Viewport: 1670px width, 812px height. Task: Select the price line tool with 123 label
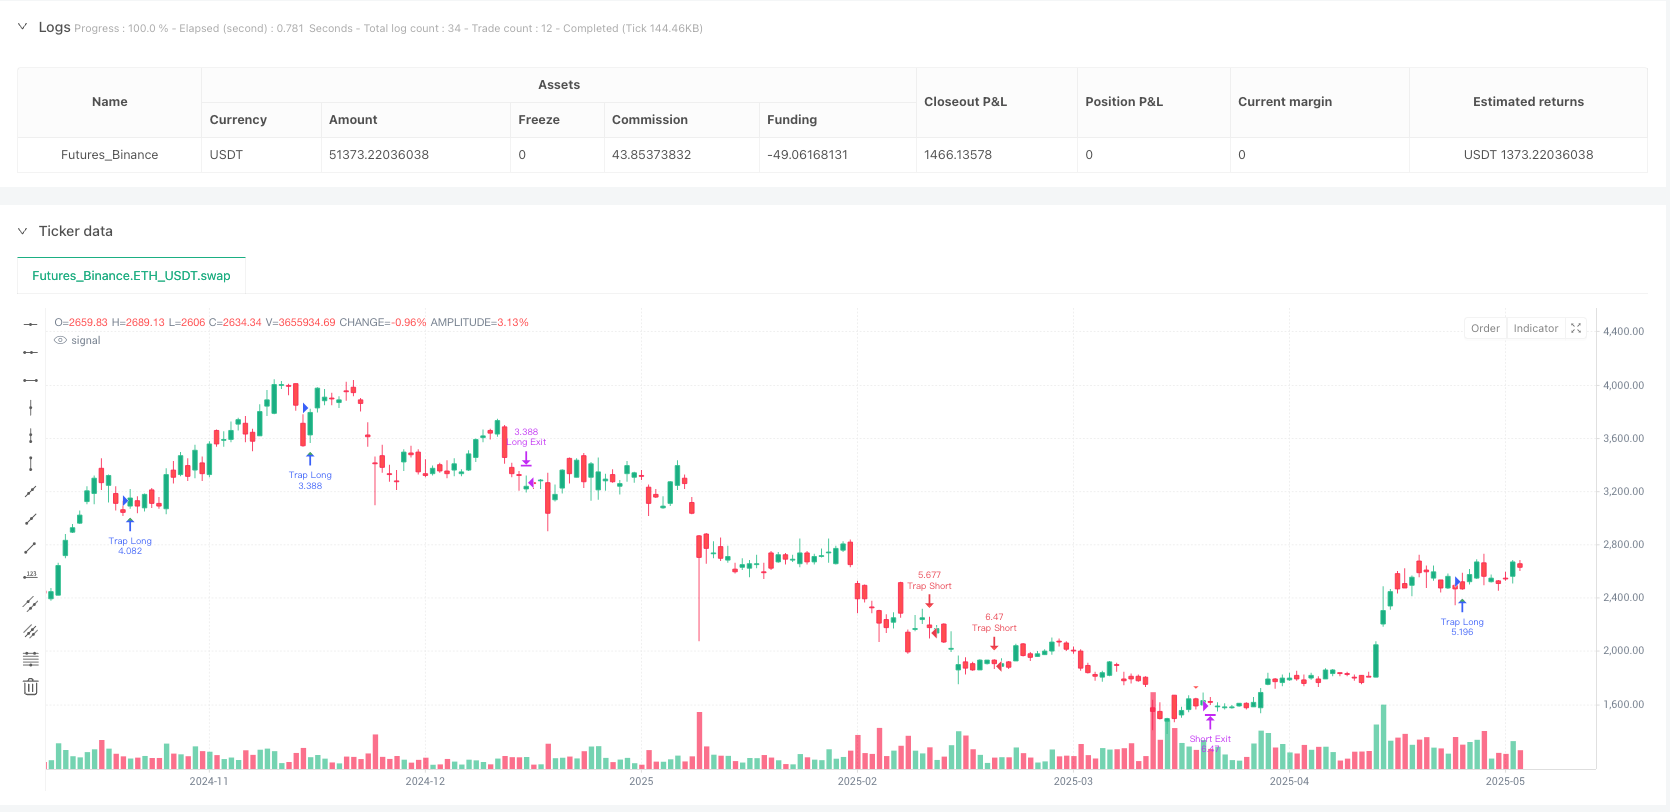[x=30, y=574]
